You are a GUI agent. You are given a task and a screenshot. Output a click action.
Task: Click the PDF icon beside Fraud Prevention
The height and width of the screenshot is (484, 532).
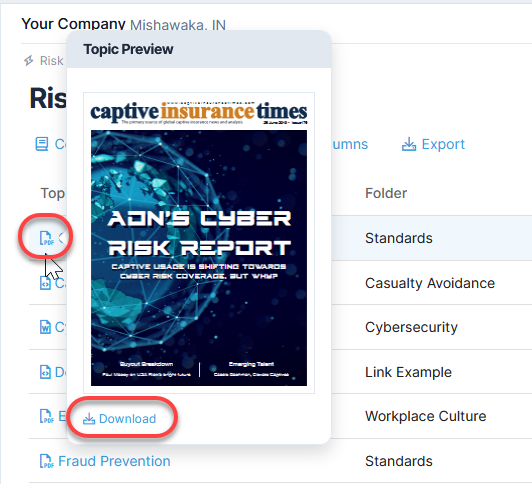click(47, 461)
